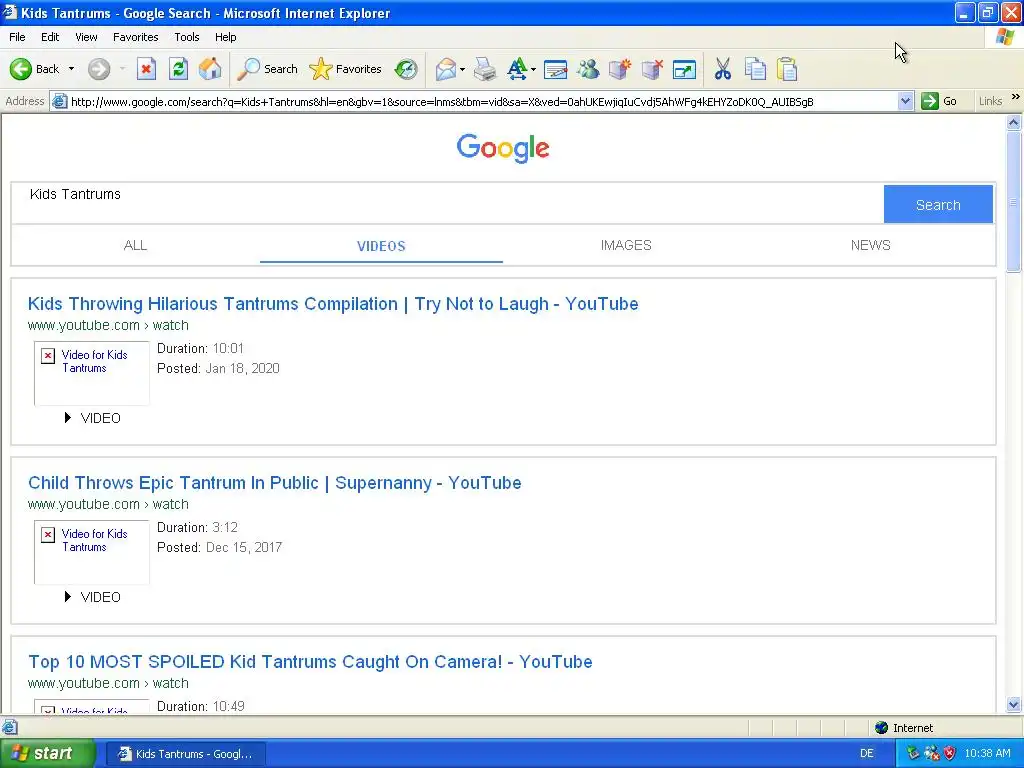This screenshot has width=1024, height=768.
Task: Open the View menu
Action: tap(86, 37)
